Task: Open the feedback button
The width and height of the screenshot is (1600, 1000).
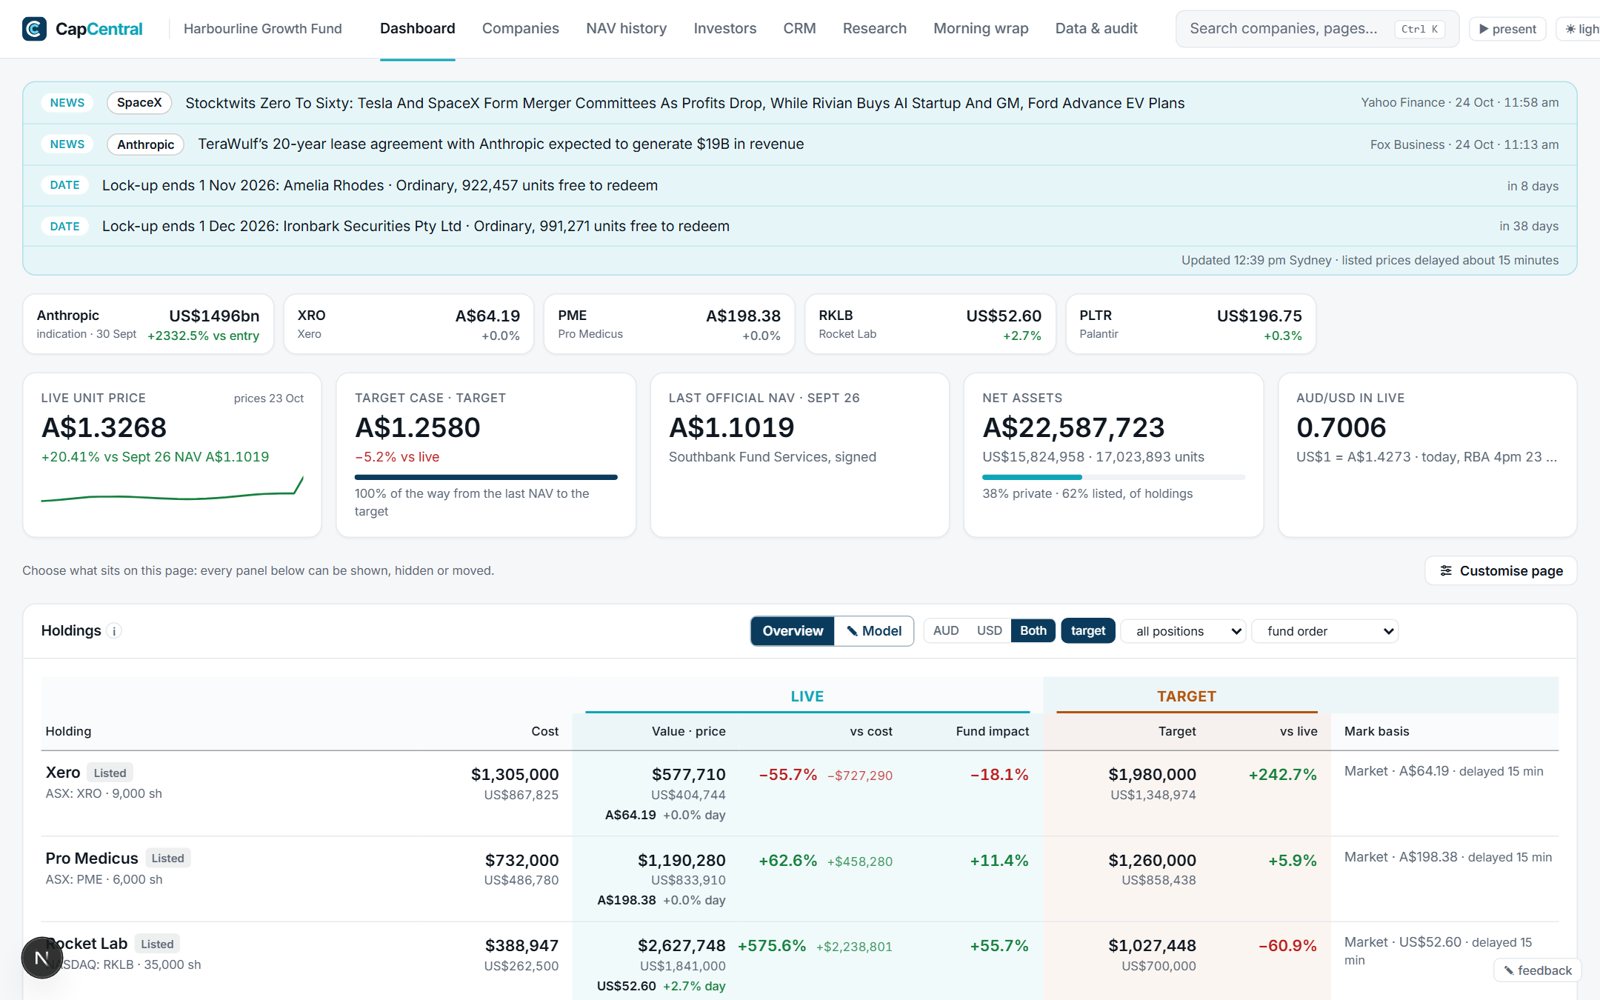Action: (x=1537, y=971)
